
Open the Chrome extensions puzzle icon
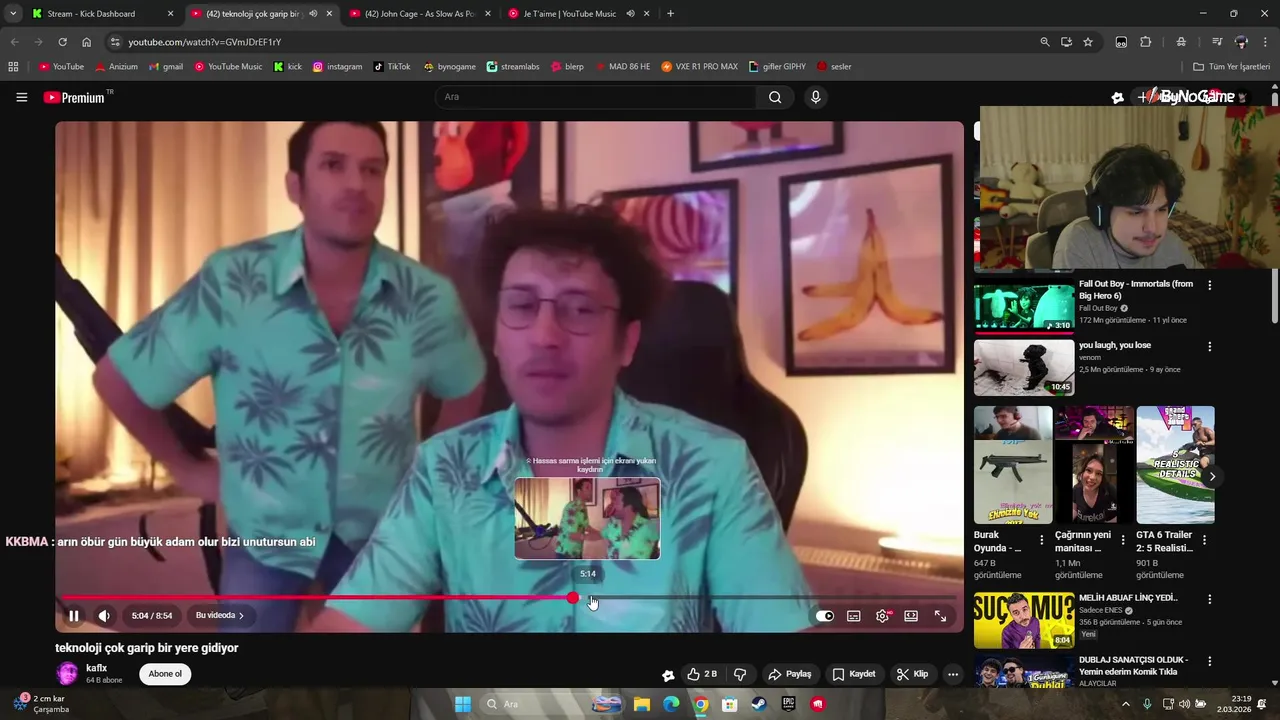(x=1146, y=42)
